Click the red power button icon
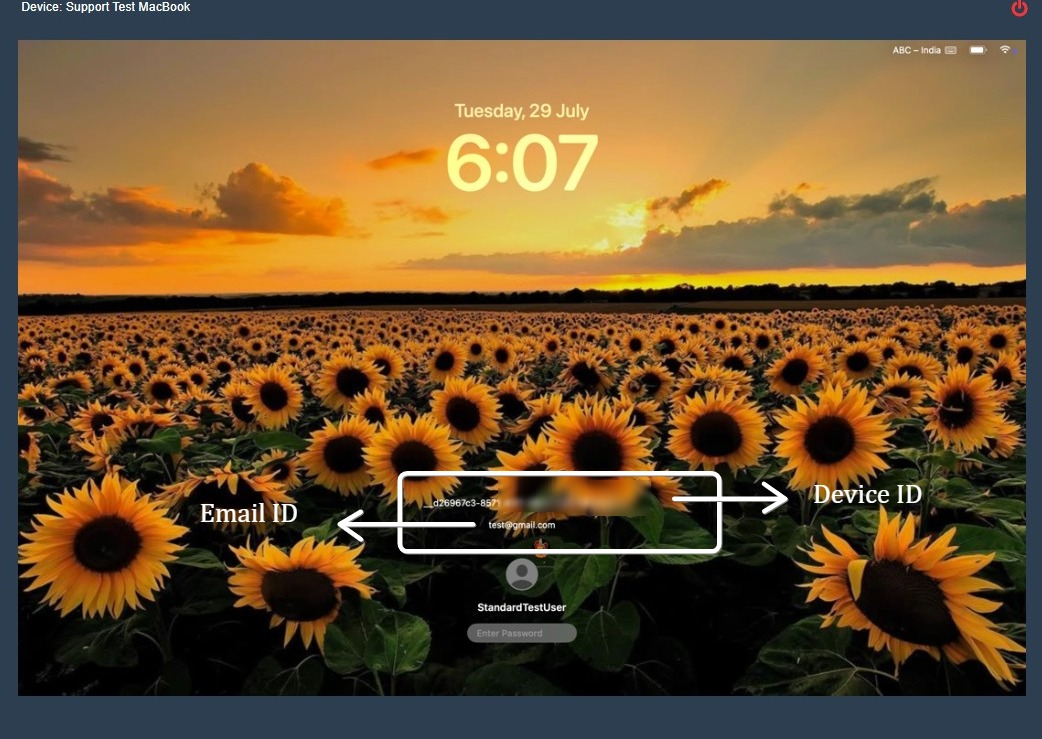Viewport: 1042px width, 739px height. (1019, 9)
